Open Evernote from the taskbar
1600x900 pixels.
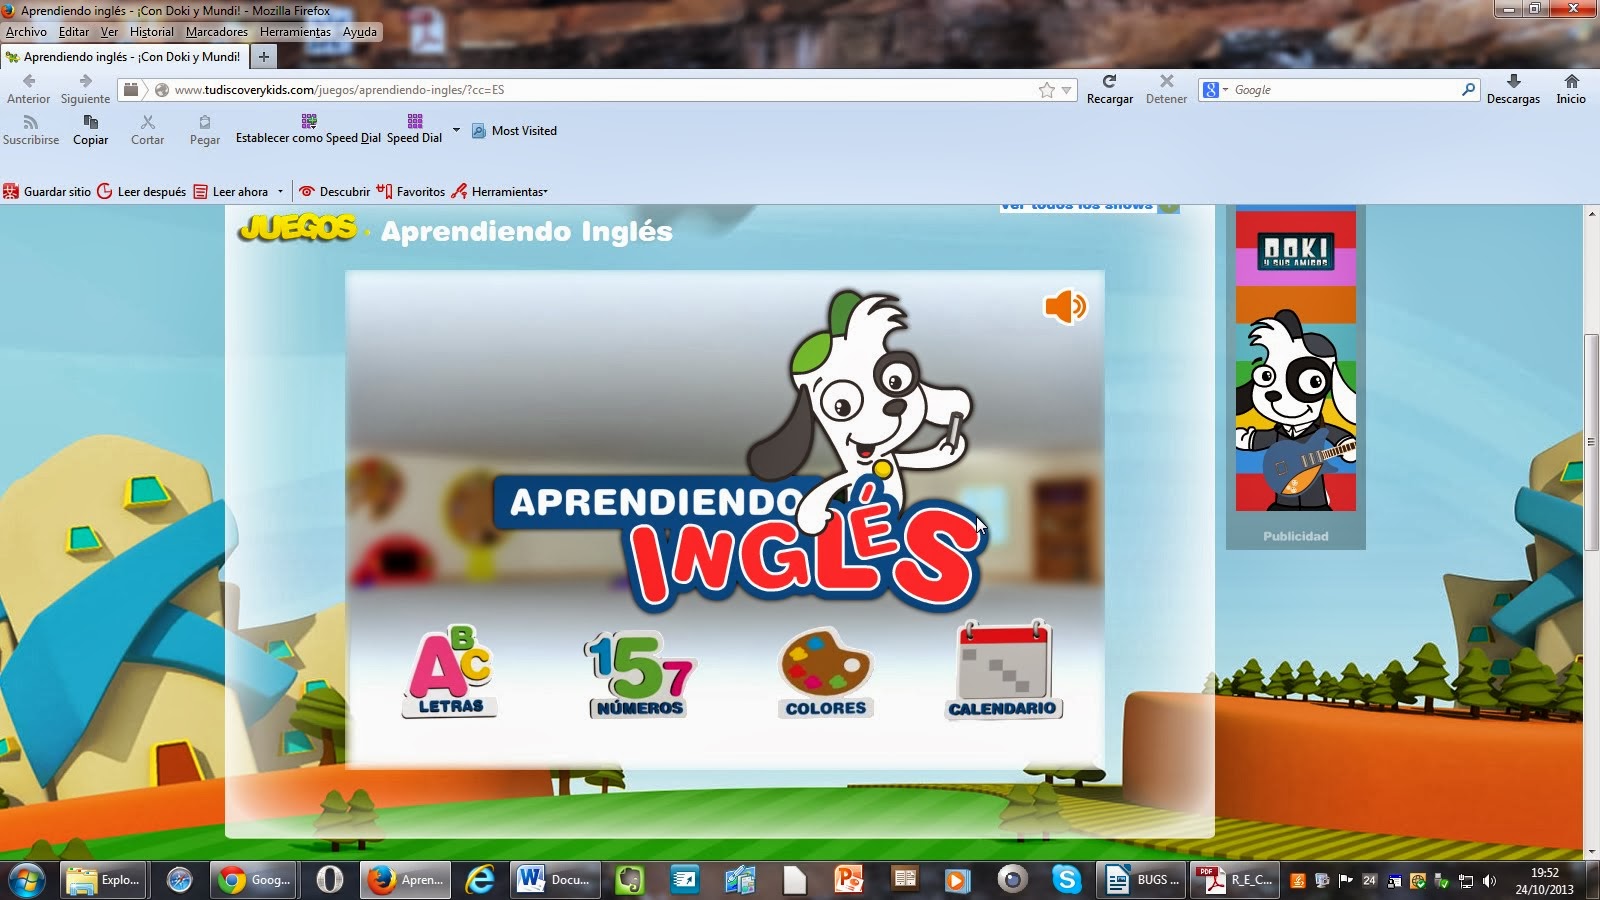tap(630, 880)
